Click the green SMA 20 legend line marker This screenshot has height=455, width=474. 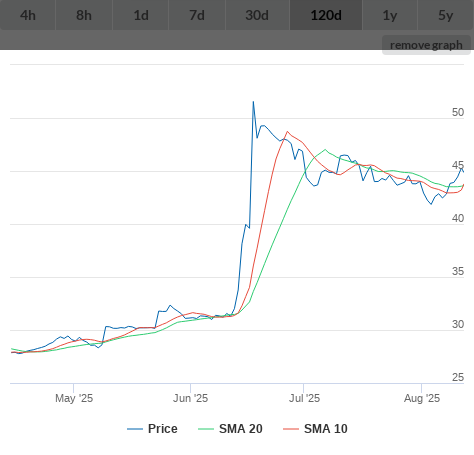click(206, 429)
